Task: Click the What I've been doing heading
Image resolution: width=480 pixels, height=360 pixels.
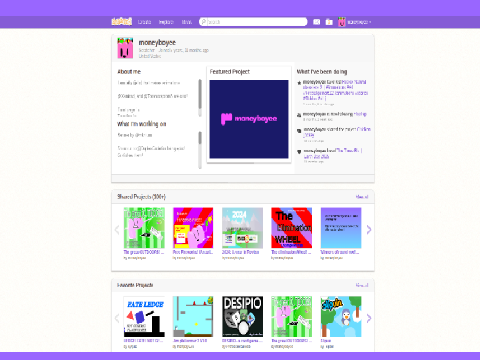Action: (322, 72)
